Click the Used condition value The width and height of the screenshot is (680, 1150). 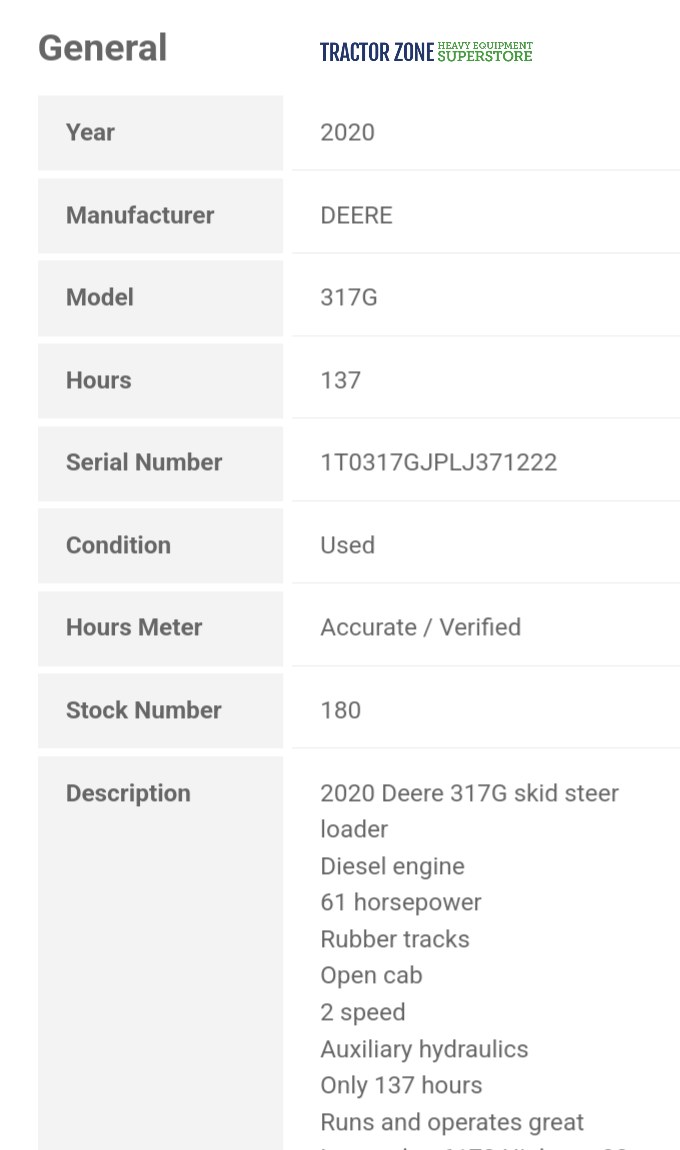coord(347,545)
